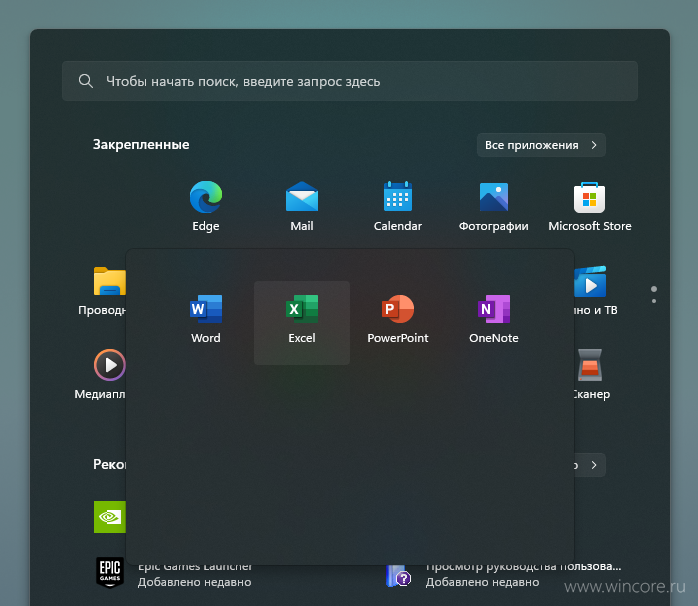Open the Проводник file explorer icon

coord(110,281)
